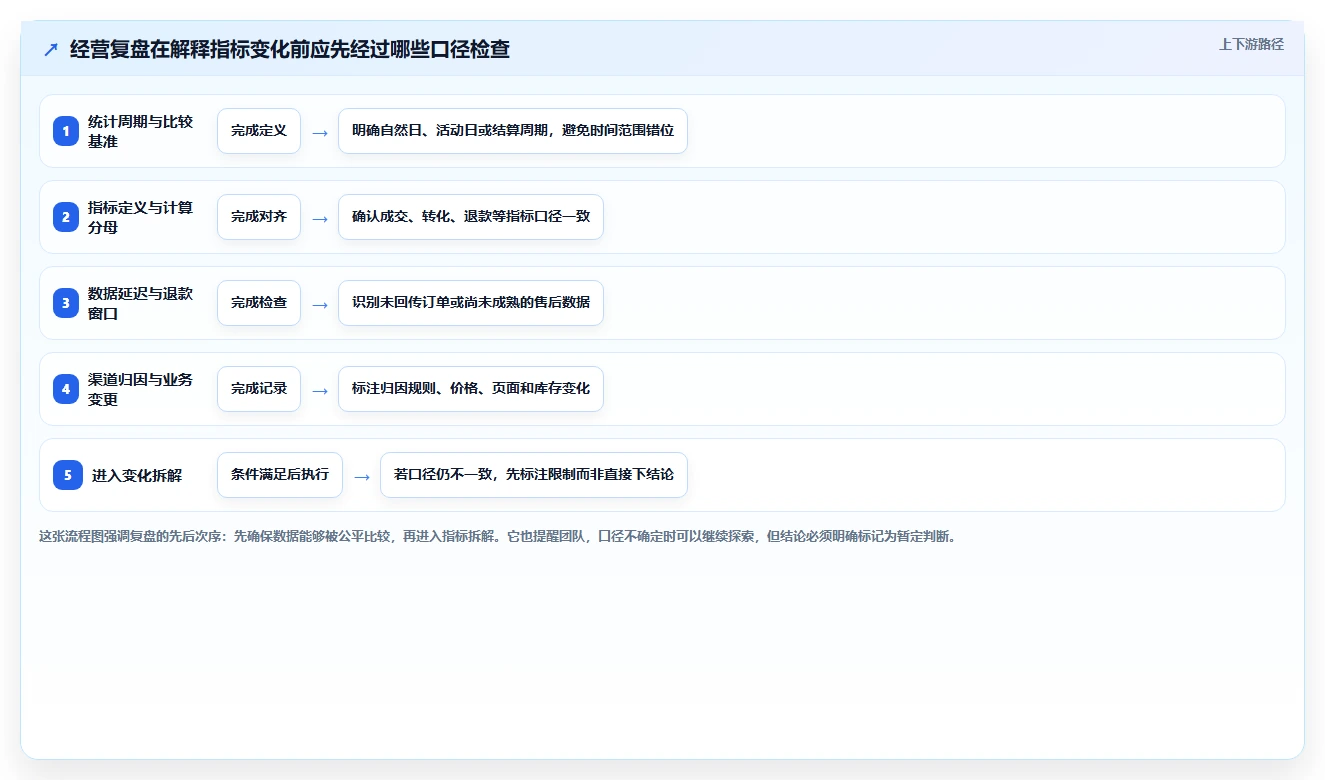1325x780 pixels.
Task: Click the 条件满足后执行 status chip
Action: point(280,475)
